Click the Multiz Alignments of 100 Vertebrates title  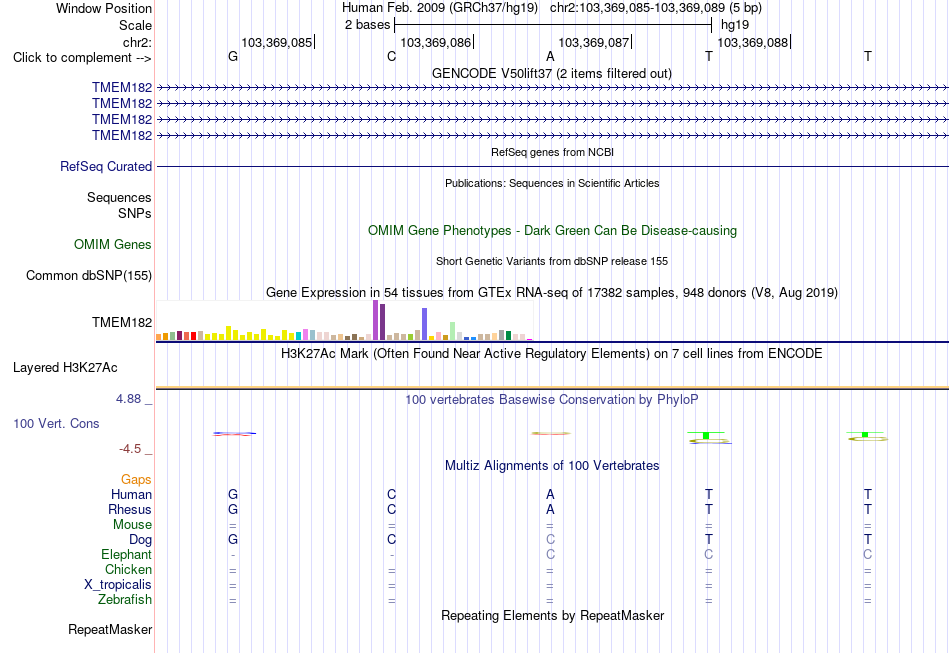(x=552, y=465)
